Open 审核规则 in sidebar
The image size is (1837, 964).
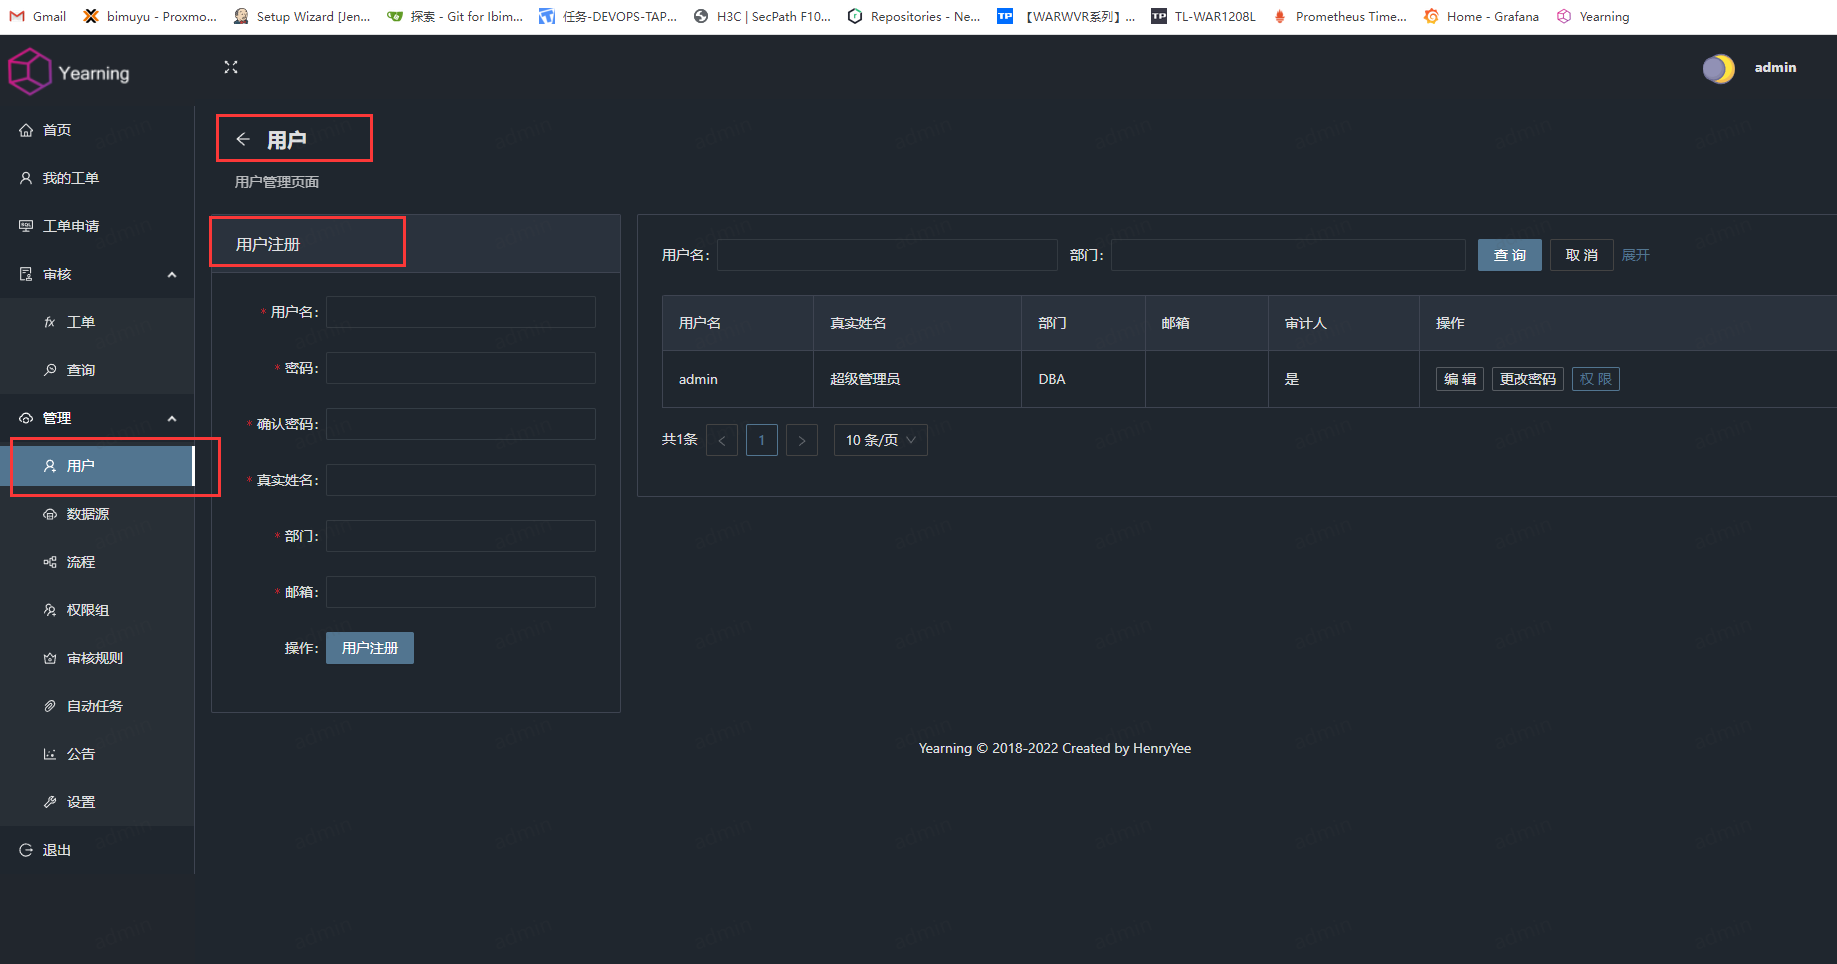click(x=97, y=658)
